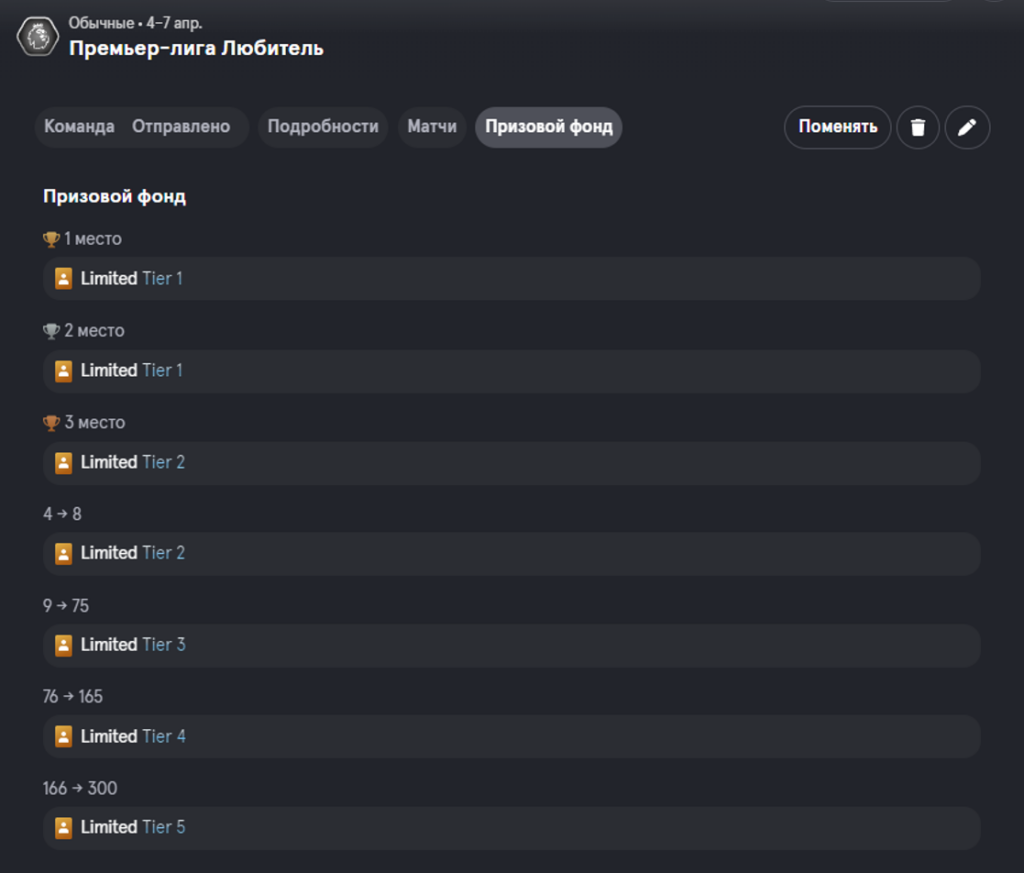This screenshot has width=1024, height=873.
Task: Click the gold trophy icon for 1 место
Action: coord(51,239)
